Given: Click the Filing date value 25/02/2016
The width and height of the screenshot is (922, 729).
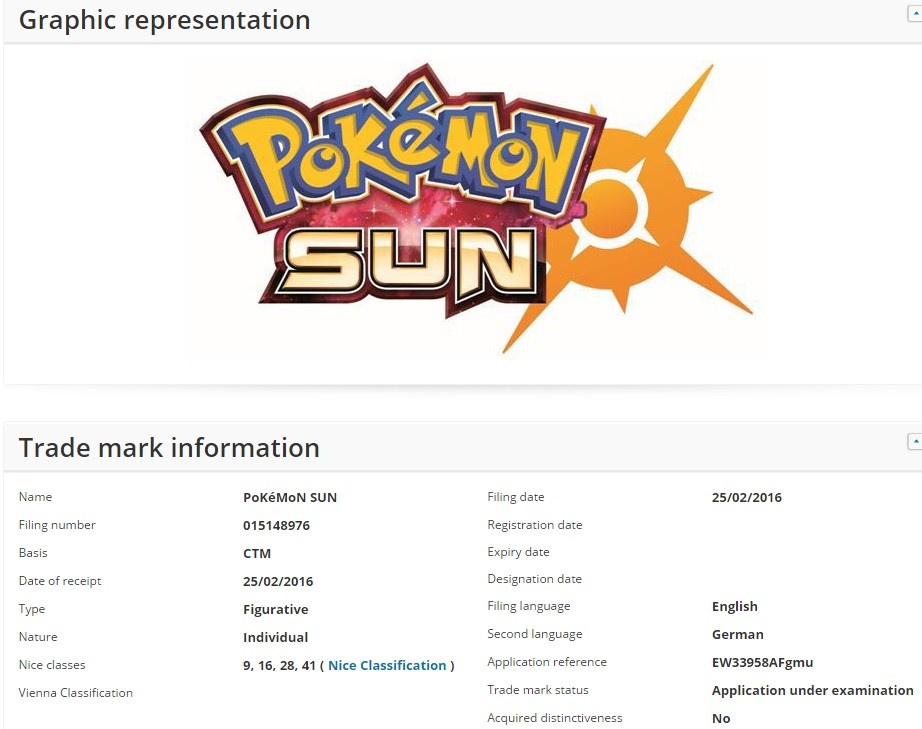Looking at the screenshot, I should (x=746, y=497).
